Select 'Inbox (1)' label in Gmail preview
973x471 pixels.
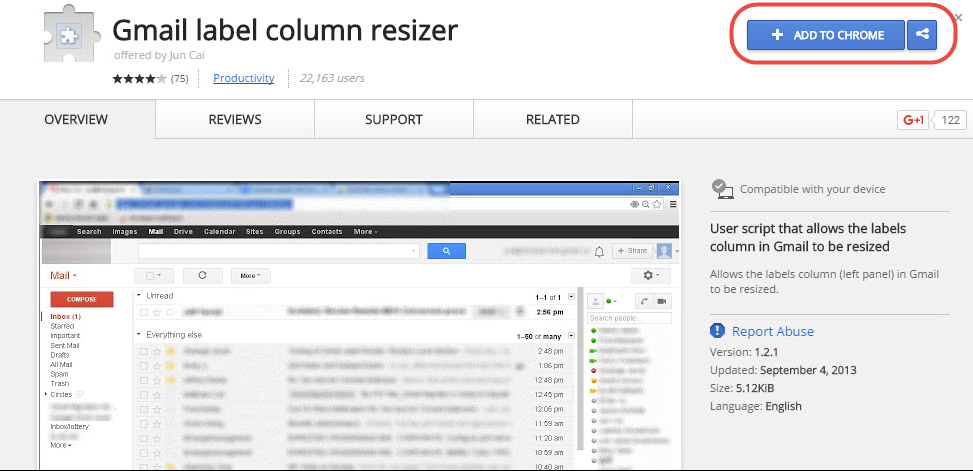click(65, 316)
